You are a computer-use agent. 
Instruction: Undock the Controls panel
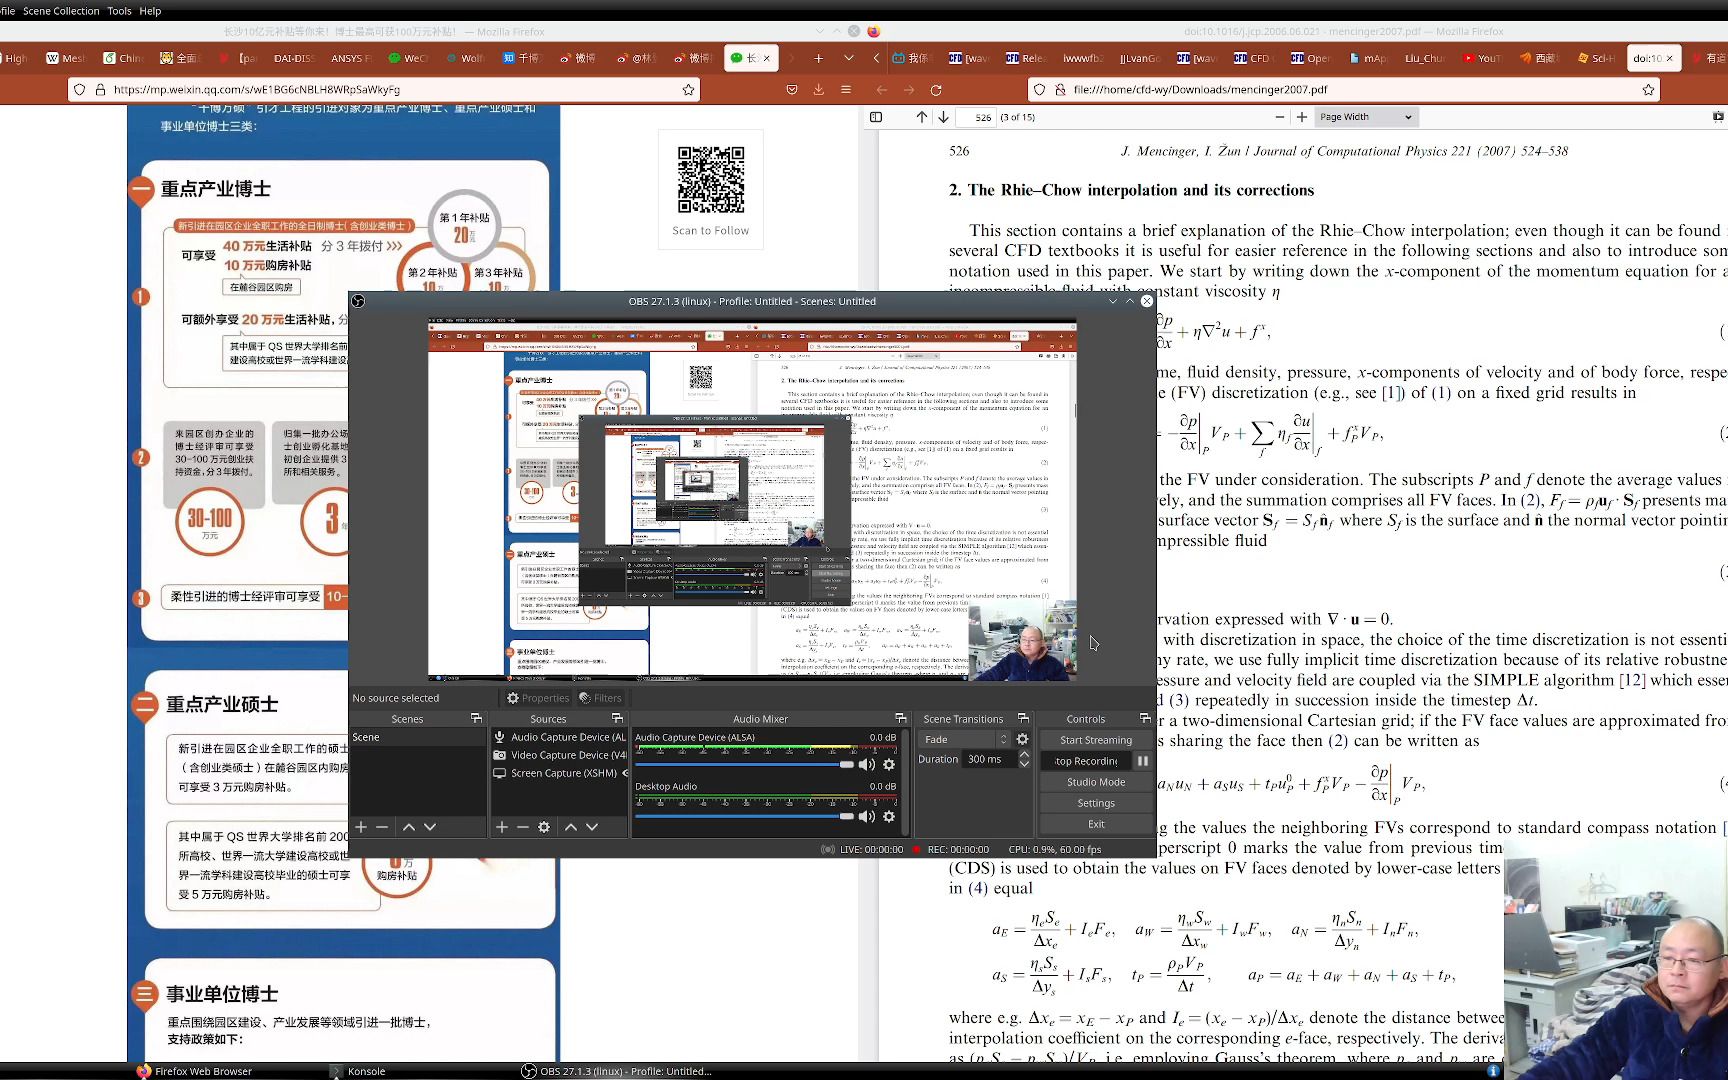1145,719
